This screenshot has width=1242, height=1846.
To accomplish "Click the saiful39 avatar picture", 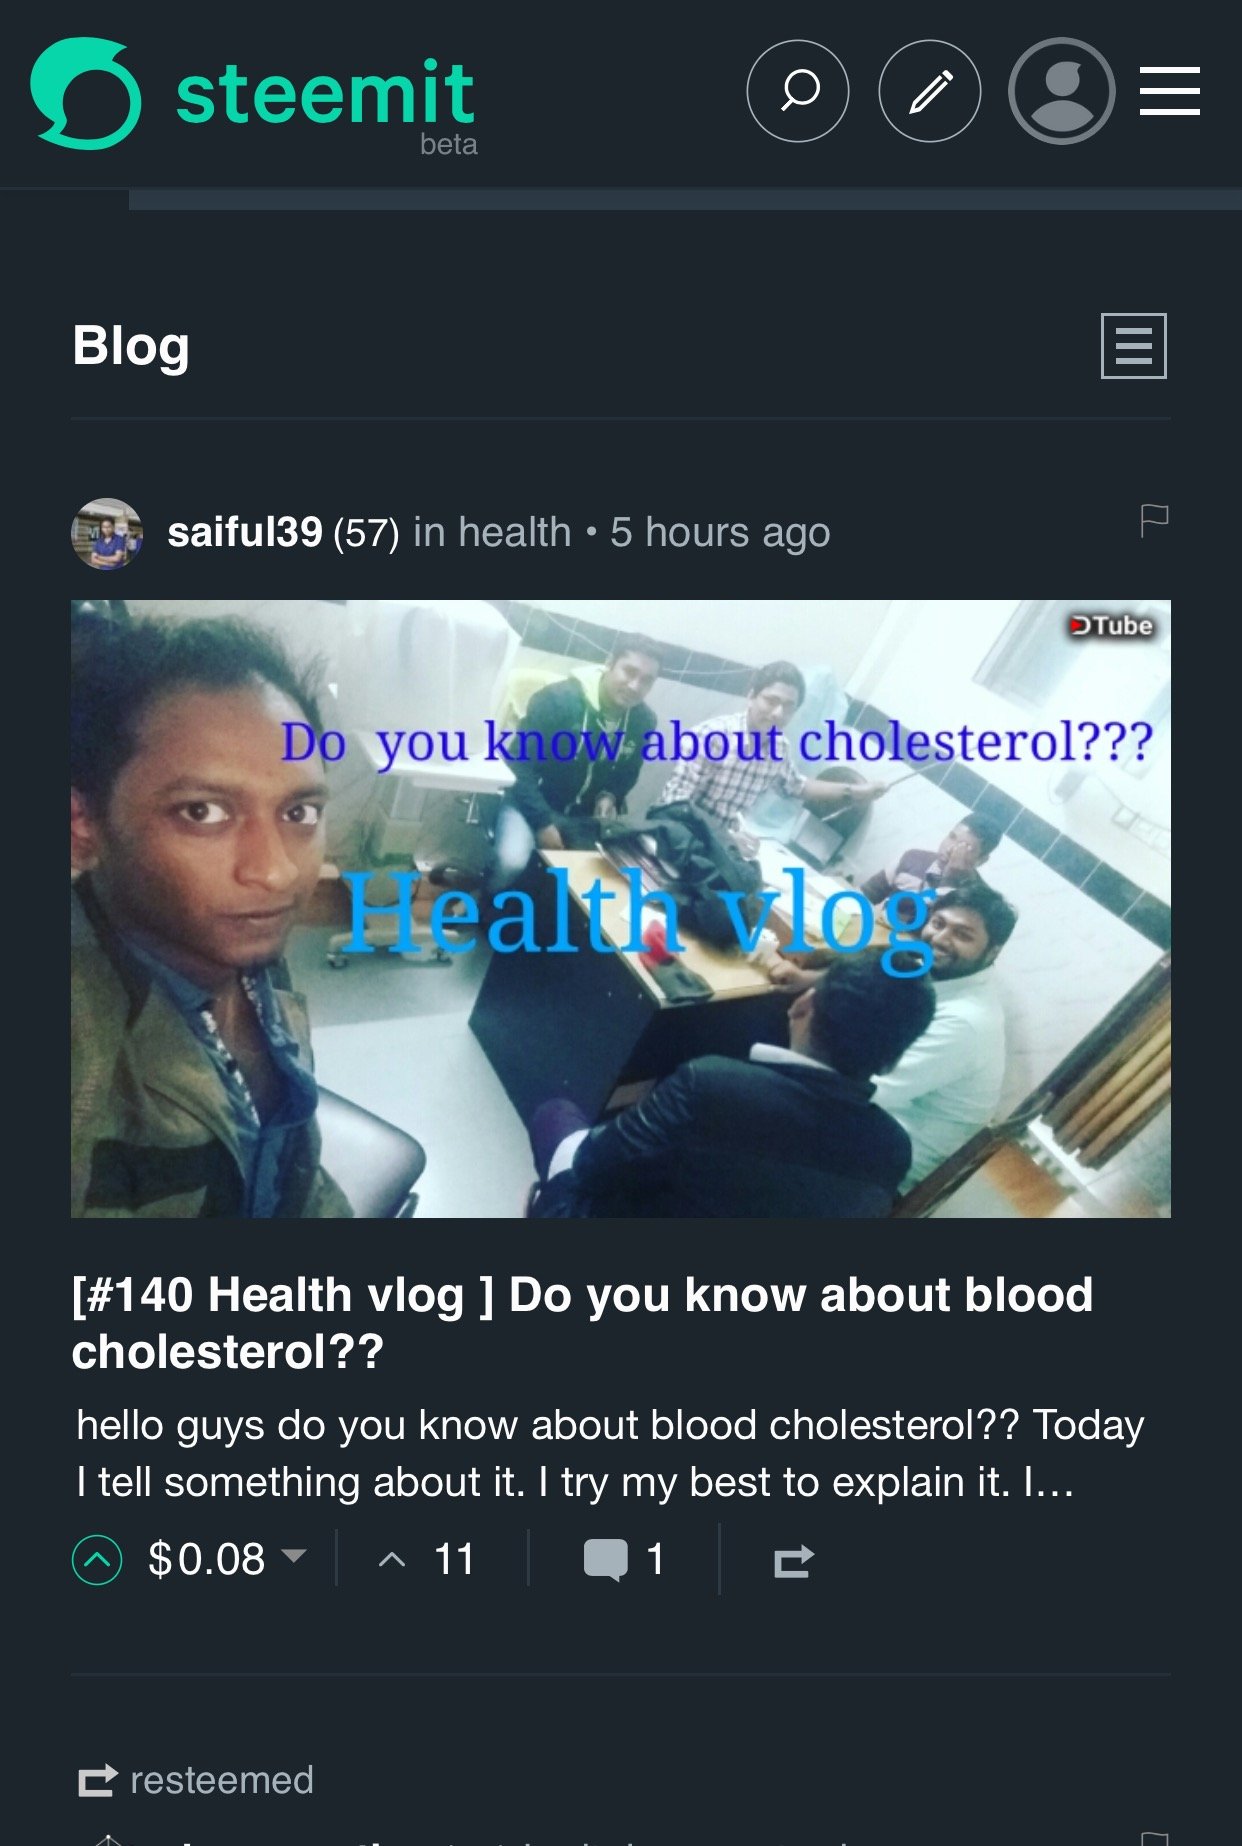I will click(107, 534).
